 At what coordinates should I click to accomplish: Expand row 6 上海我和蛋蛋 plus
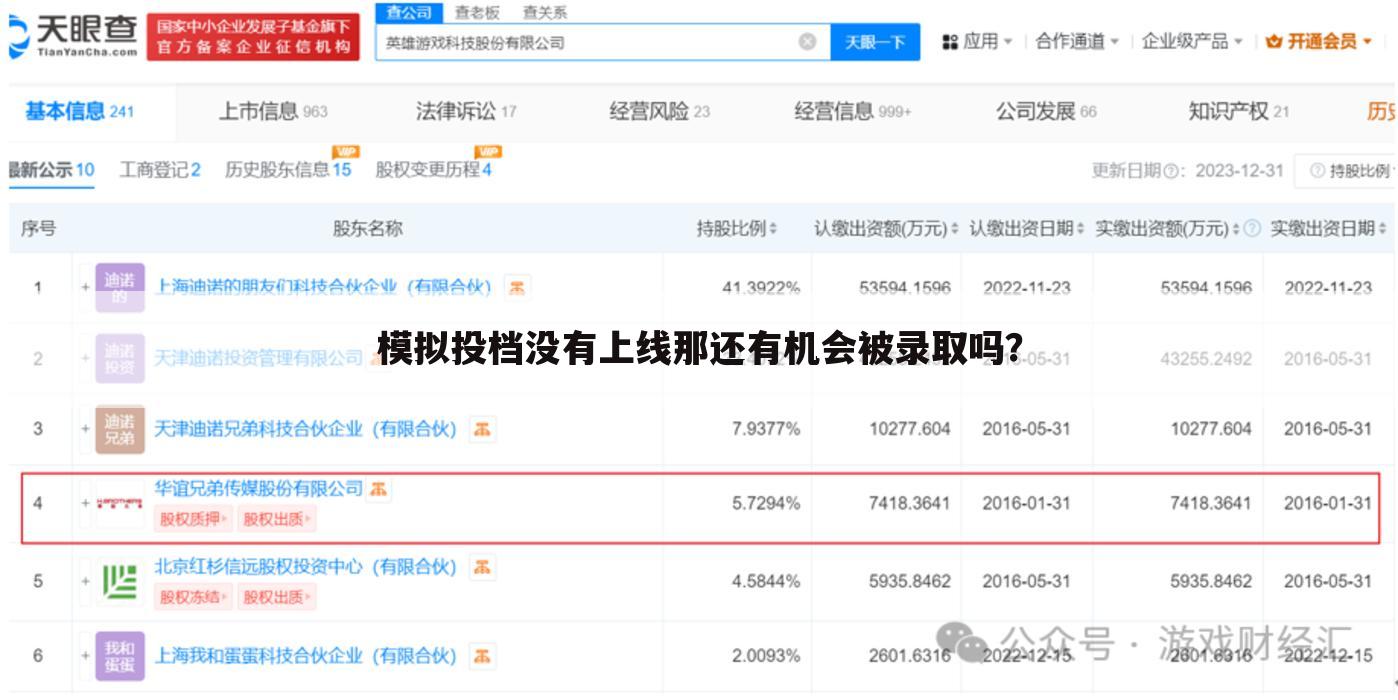point(86,656)
